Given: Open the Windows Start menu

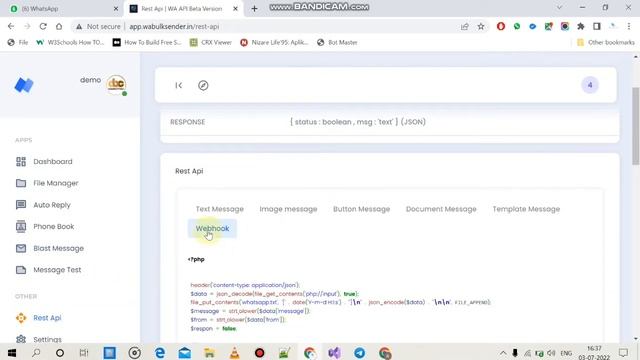Looking at the screenshot, I should 11,353.
